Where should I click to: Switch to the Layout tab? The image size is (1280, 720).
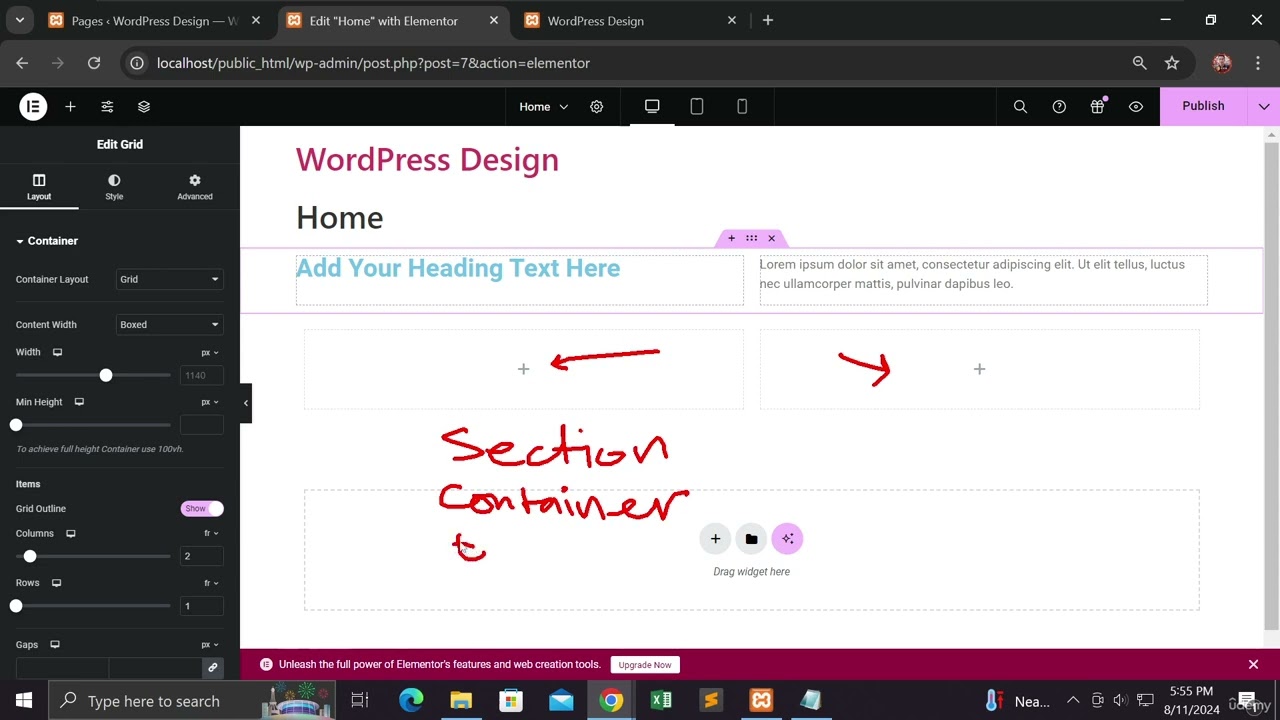pyautogui.click(x=39, y=187)
